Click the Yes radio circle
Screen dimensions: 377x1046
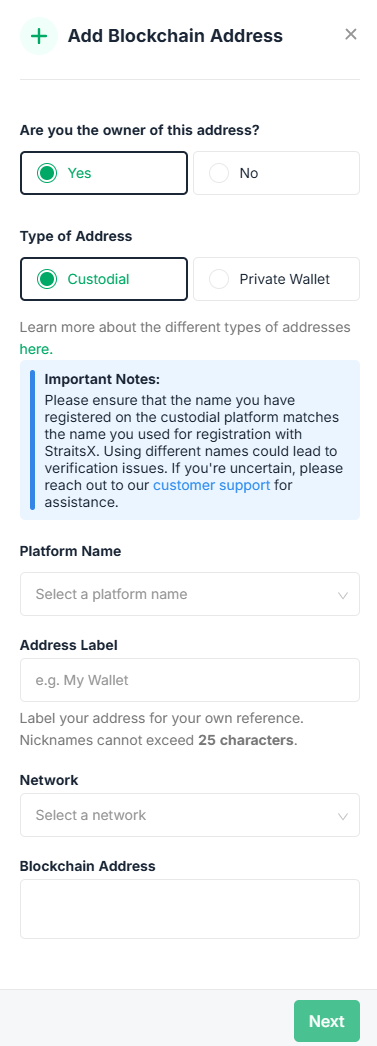pos(47,173)
